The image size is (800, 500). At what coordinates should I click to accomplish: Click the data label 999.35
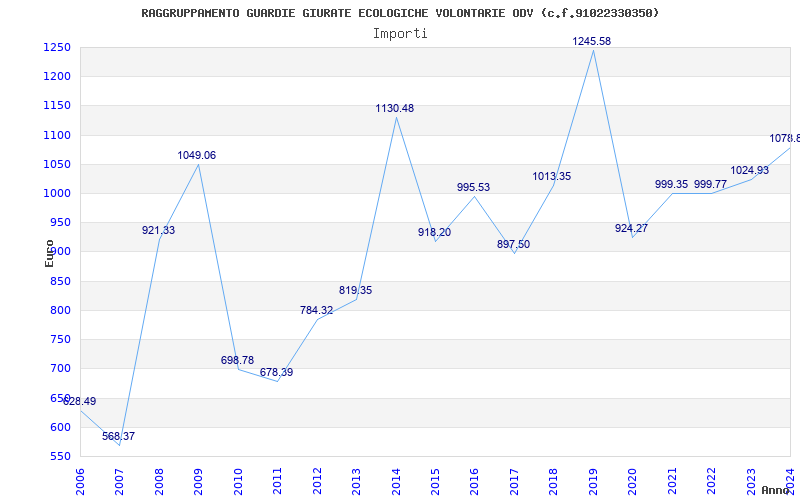(671, 184)
